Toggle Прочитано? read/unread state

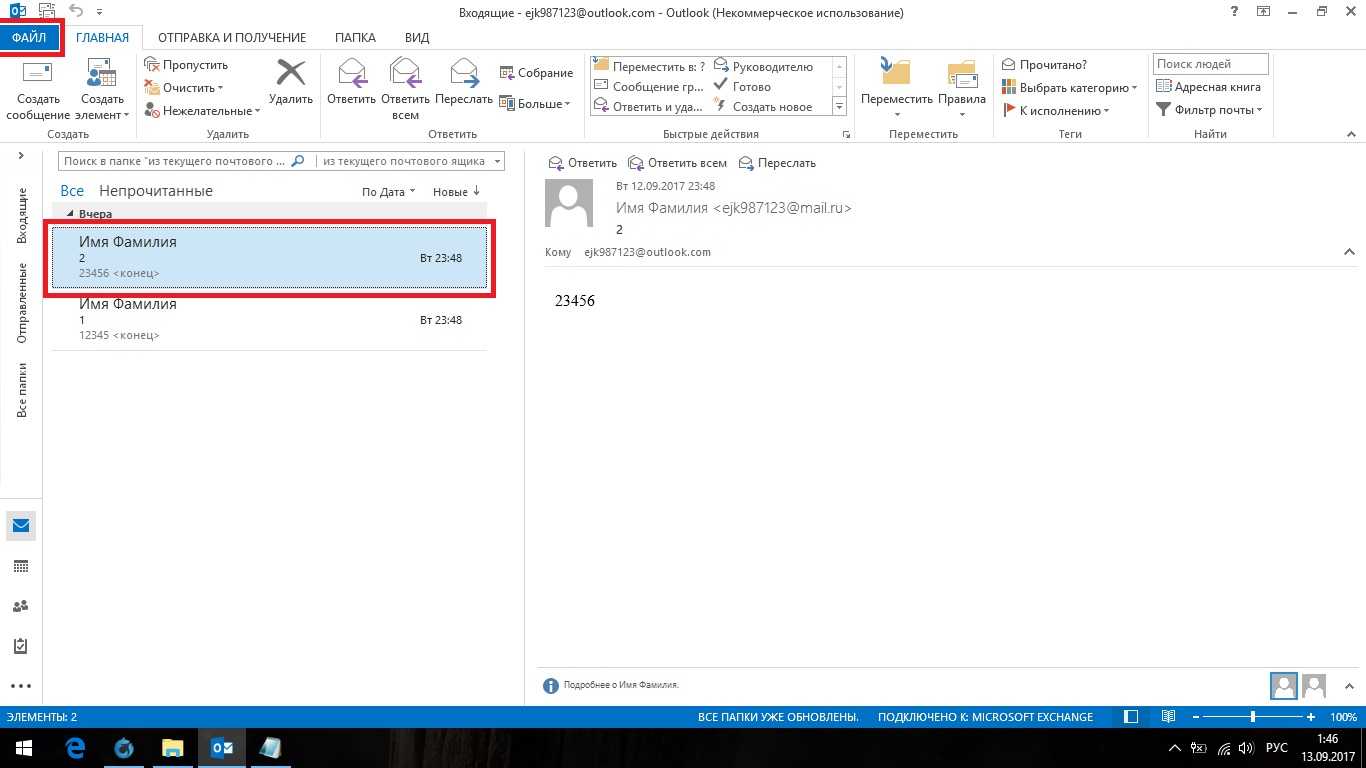(1044, 65)
